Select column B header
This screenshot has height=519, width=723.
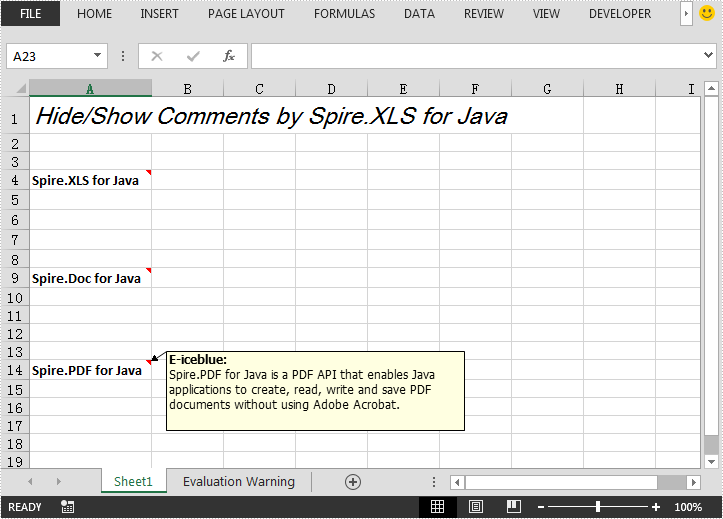pos(188,88)
